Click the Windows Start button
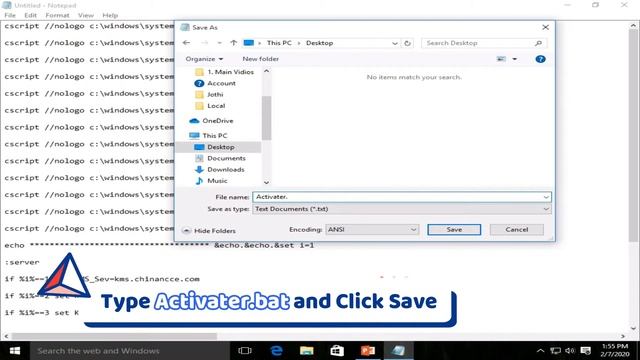Screen dimensions: 640x360 tap(15, 351)
